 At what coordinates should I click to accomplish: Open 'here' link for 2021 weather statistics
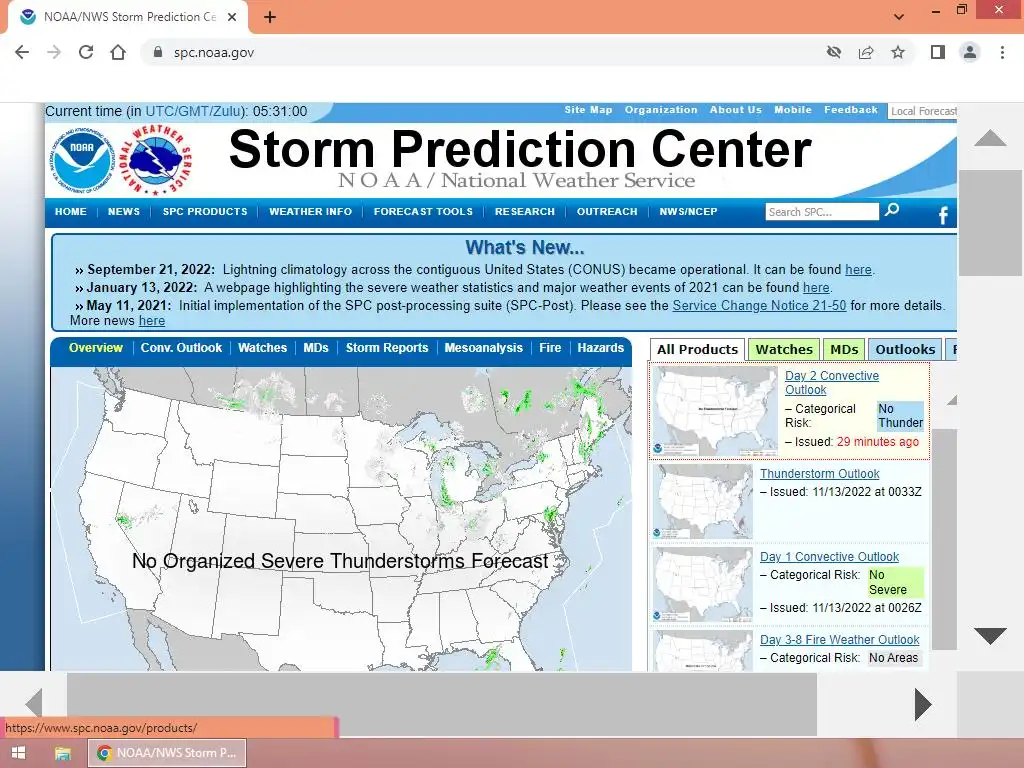coord(816,287)
